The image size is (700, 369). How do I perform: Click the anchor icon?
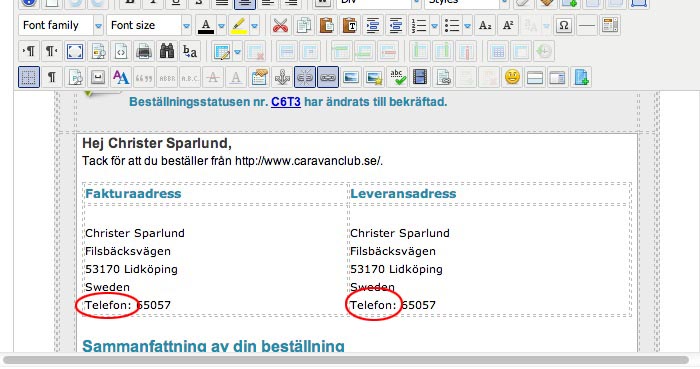(282, 78)
